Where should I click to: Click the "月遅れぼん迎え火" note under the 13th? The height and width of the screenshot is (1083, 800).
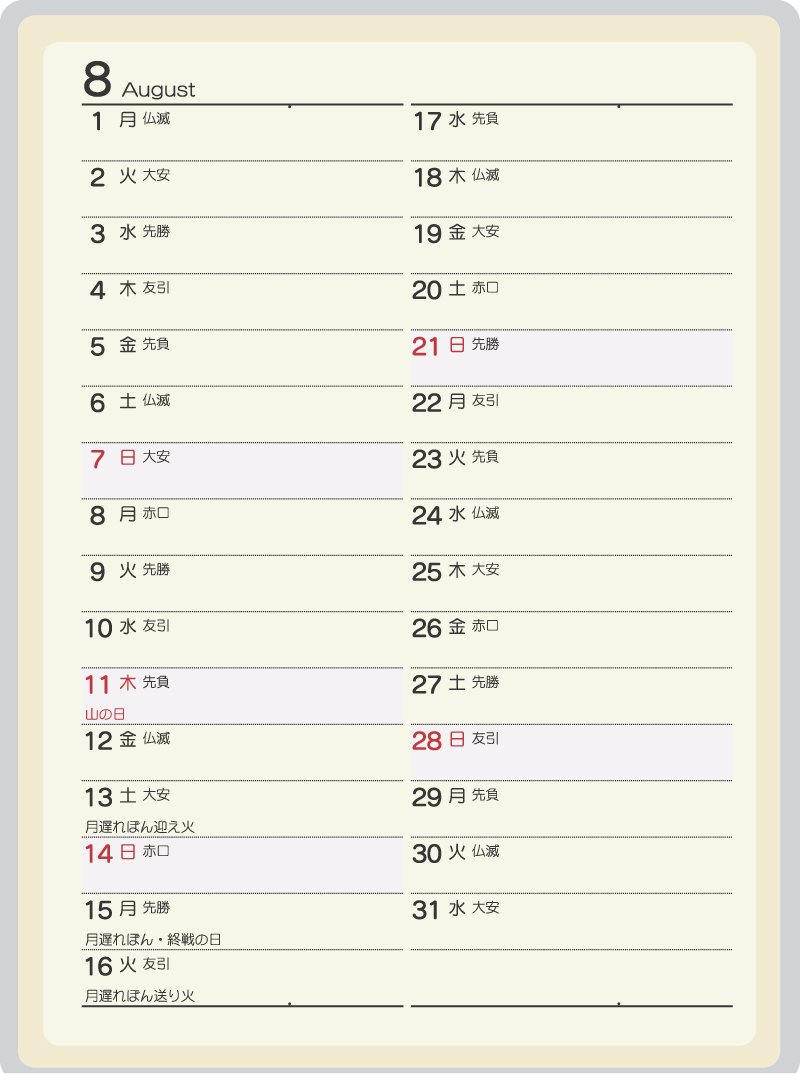[x=138, y=827]
